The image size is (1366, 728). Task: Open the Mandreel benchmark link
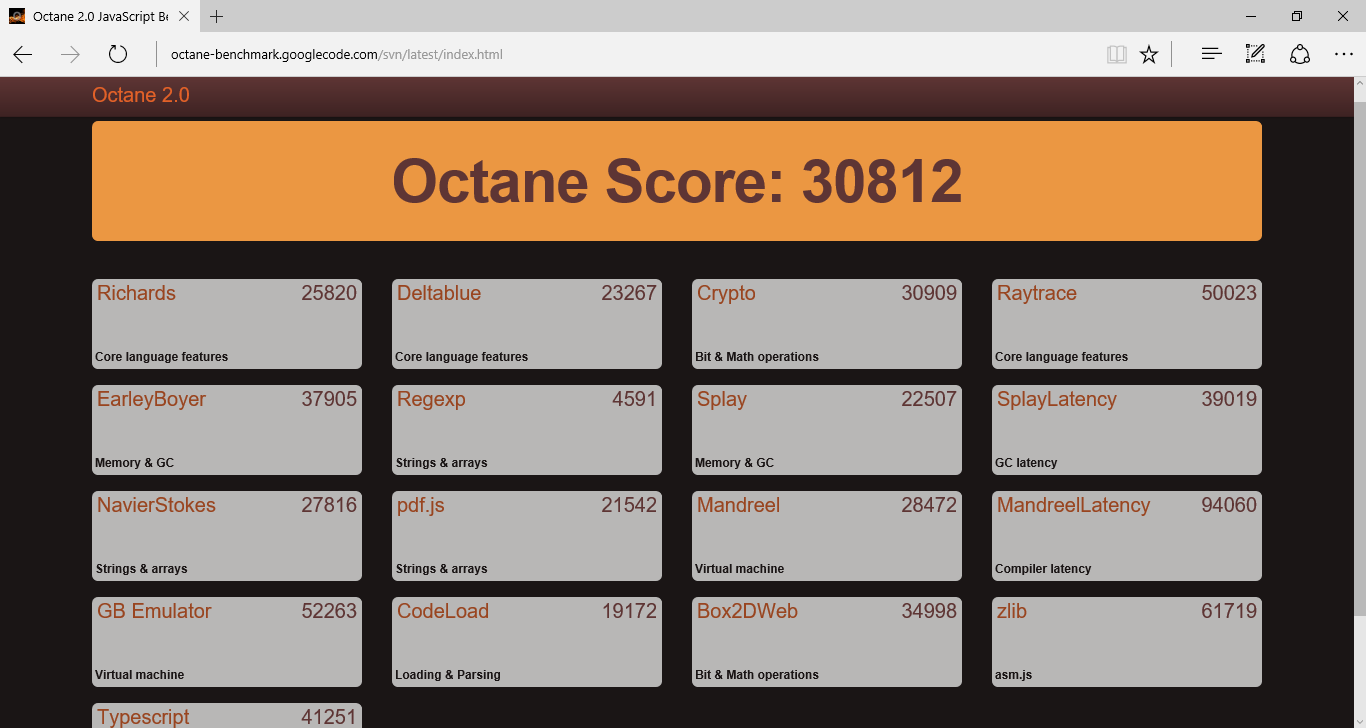[739, 505]
